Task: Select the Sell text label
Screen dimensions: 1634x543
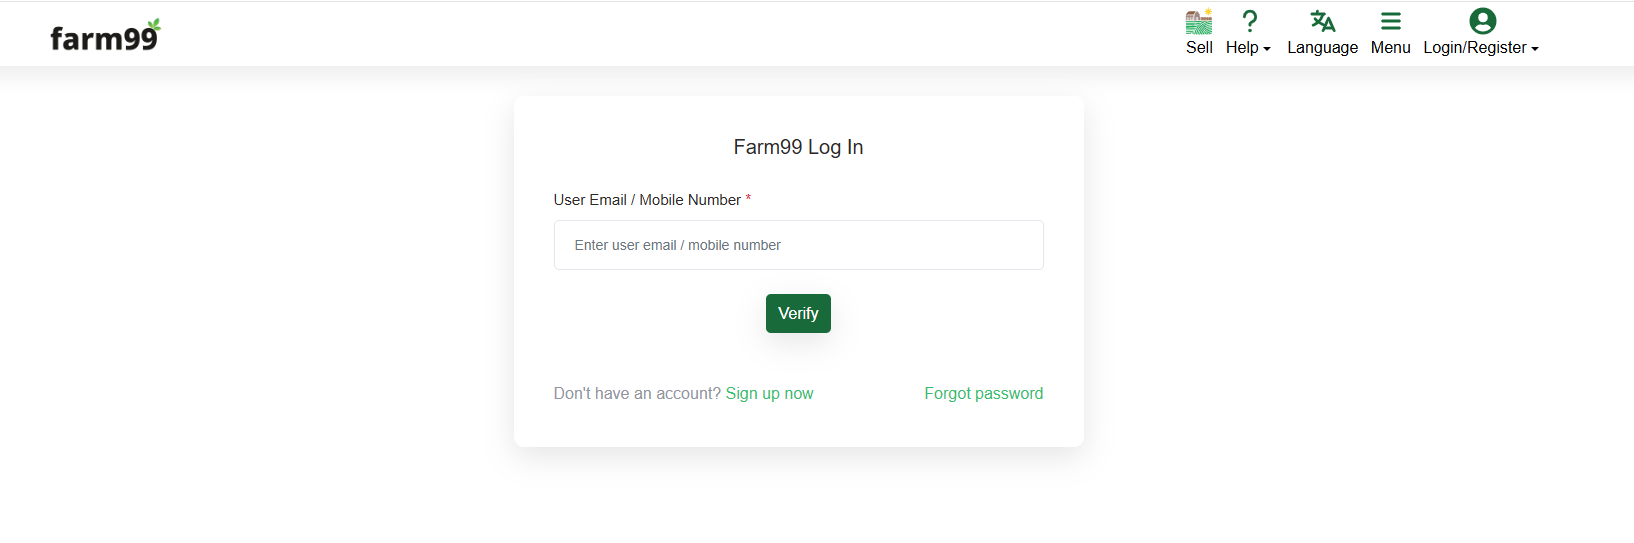Action: point(1199,48)
